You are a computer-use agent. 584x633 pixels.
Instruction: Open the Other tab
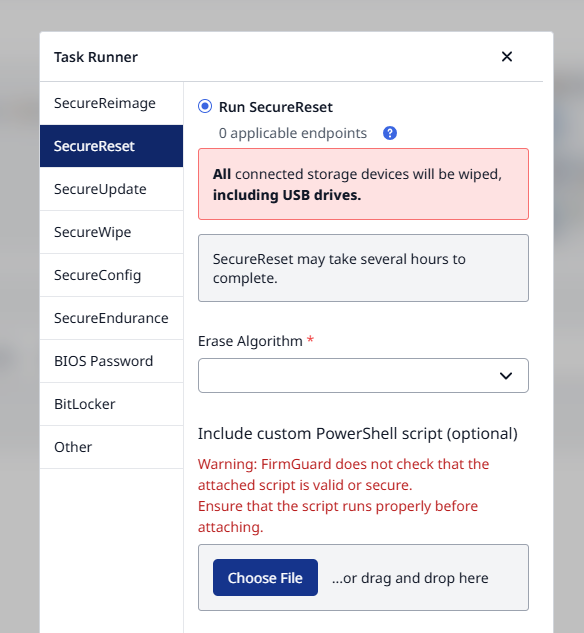111,447
